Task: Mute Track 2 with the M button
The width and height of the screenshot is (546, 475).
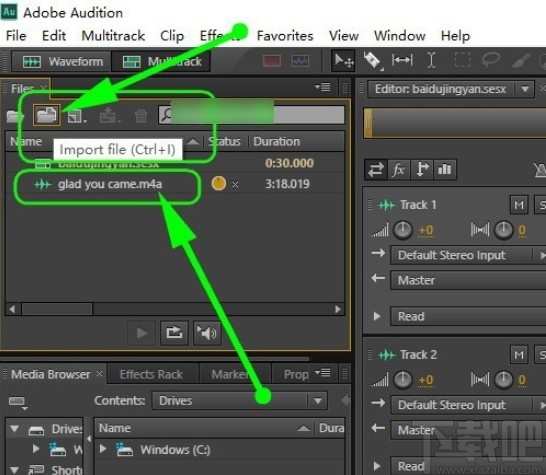Action: 519,355
